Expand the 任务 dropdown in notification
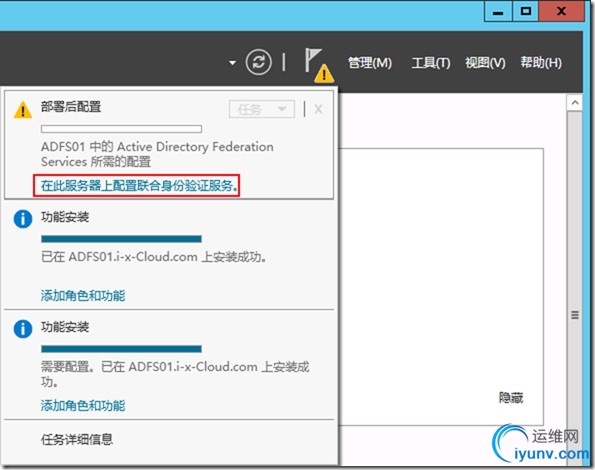Screen dimensions: 595x470 (x=262, y=109)
